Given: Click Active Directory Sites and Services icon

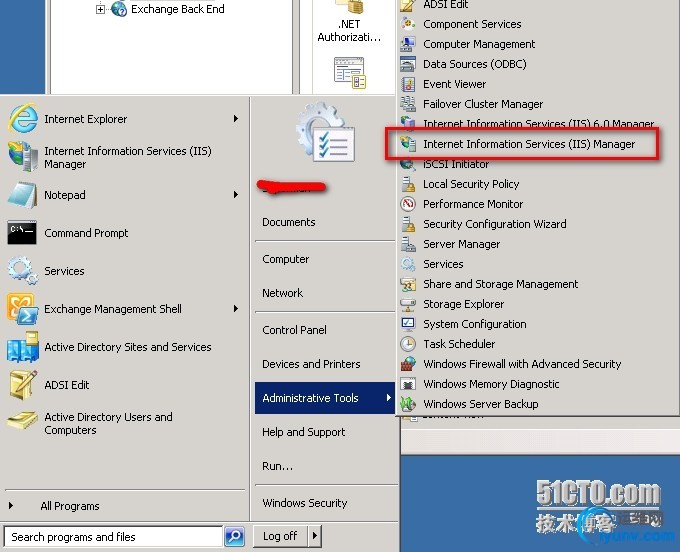Looking at the screenshot, I should (23, 347).
